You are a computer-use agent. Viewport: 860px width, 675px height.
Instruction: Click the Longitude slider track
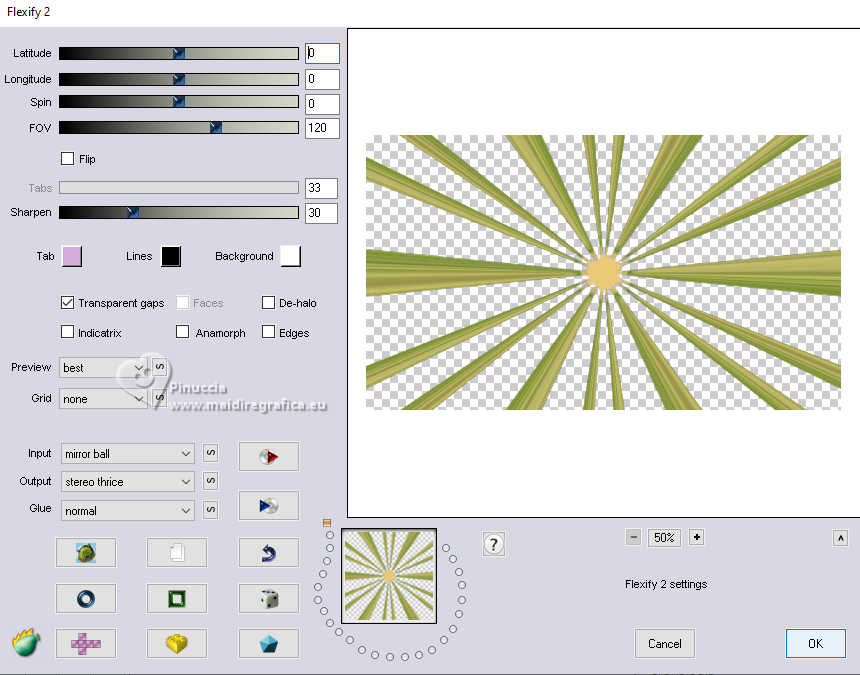tap(179, 79)
